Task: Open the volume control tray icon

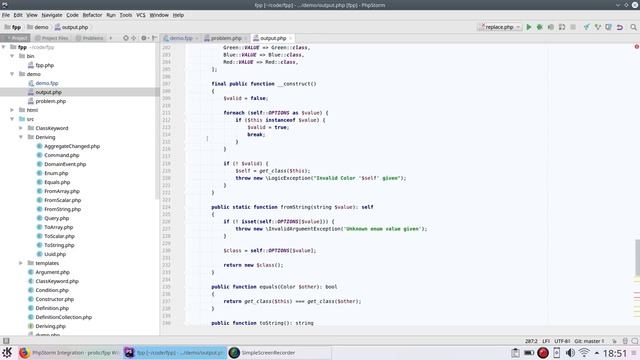Action: coord(570,353)
